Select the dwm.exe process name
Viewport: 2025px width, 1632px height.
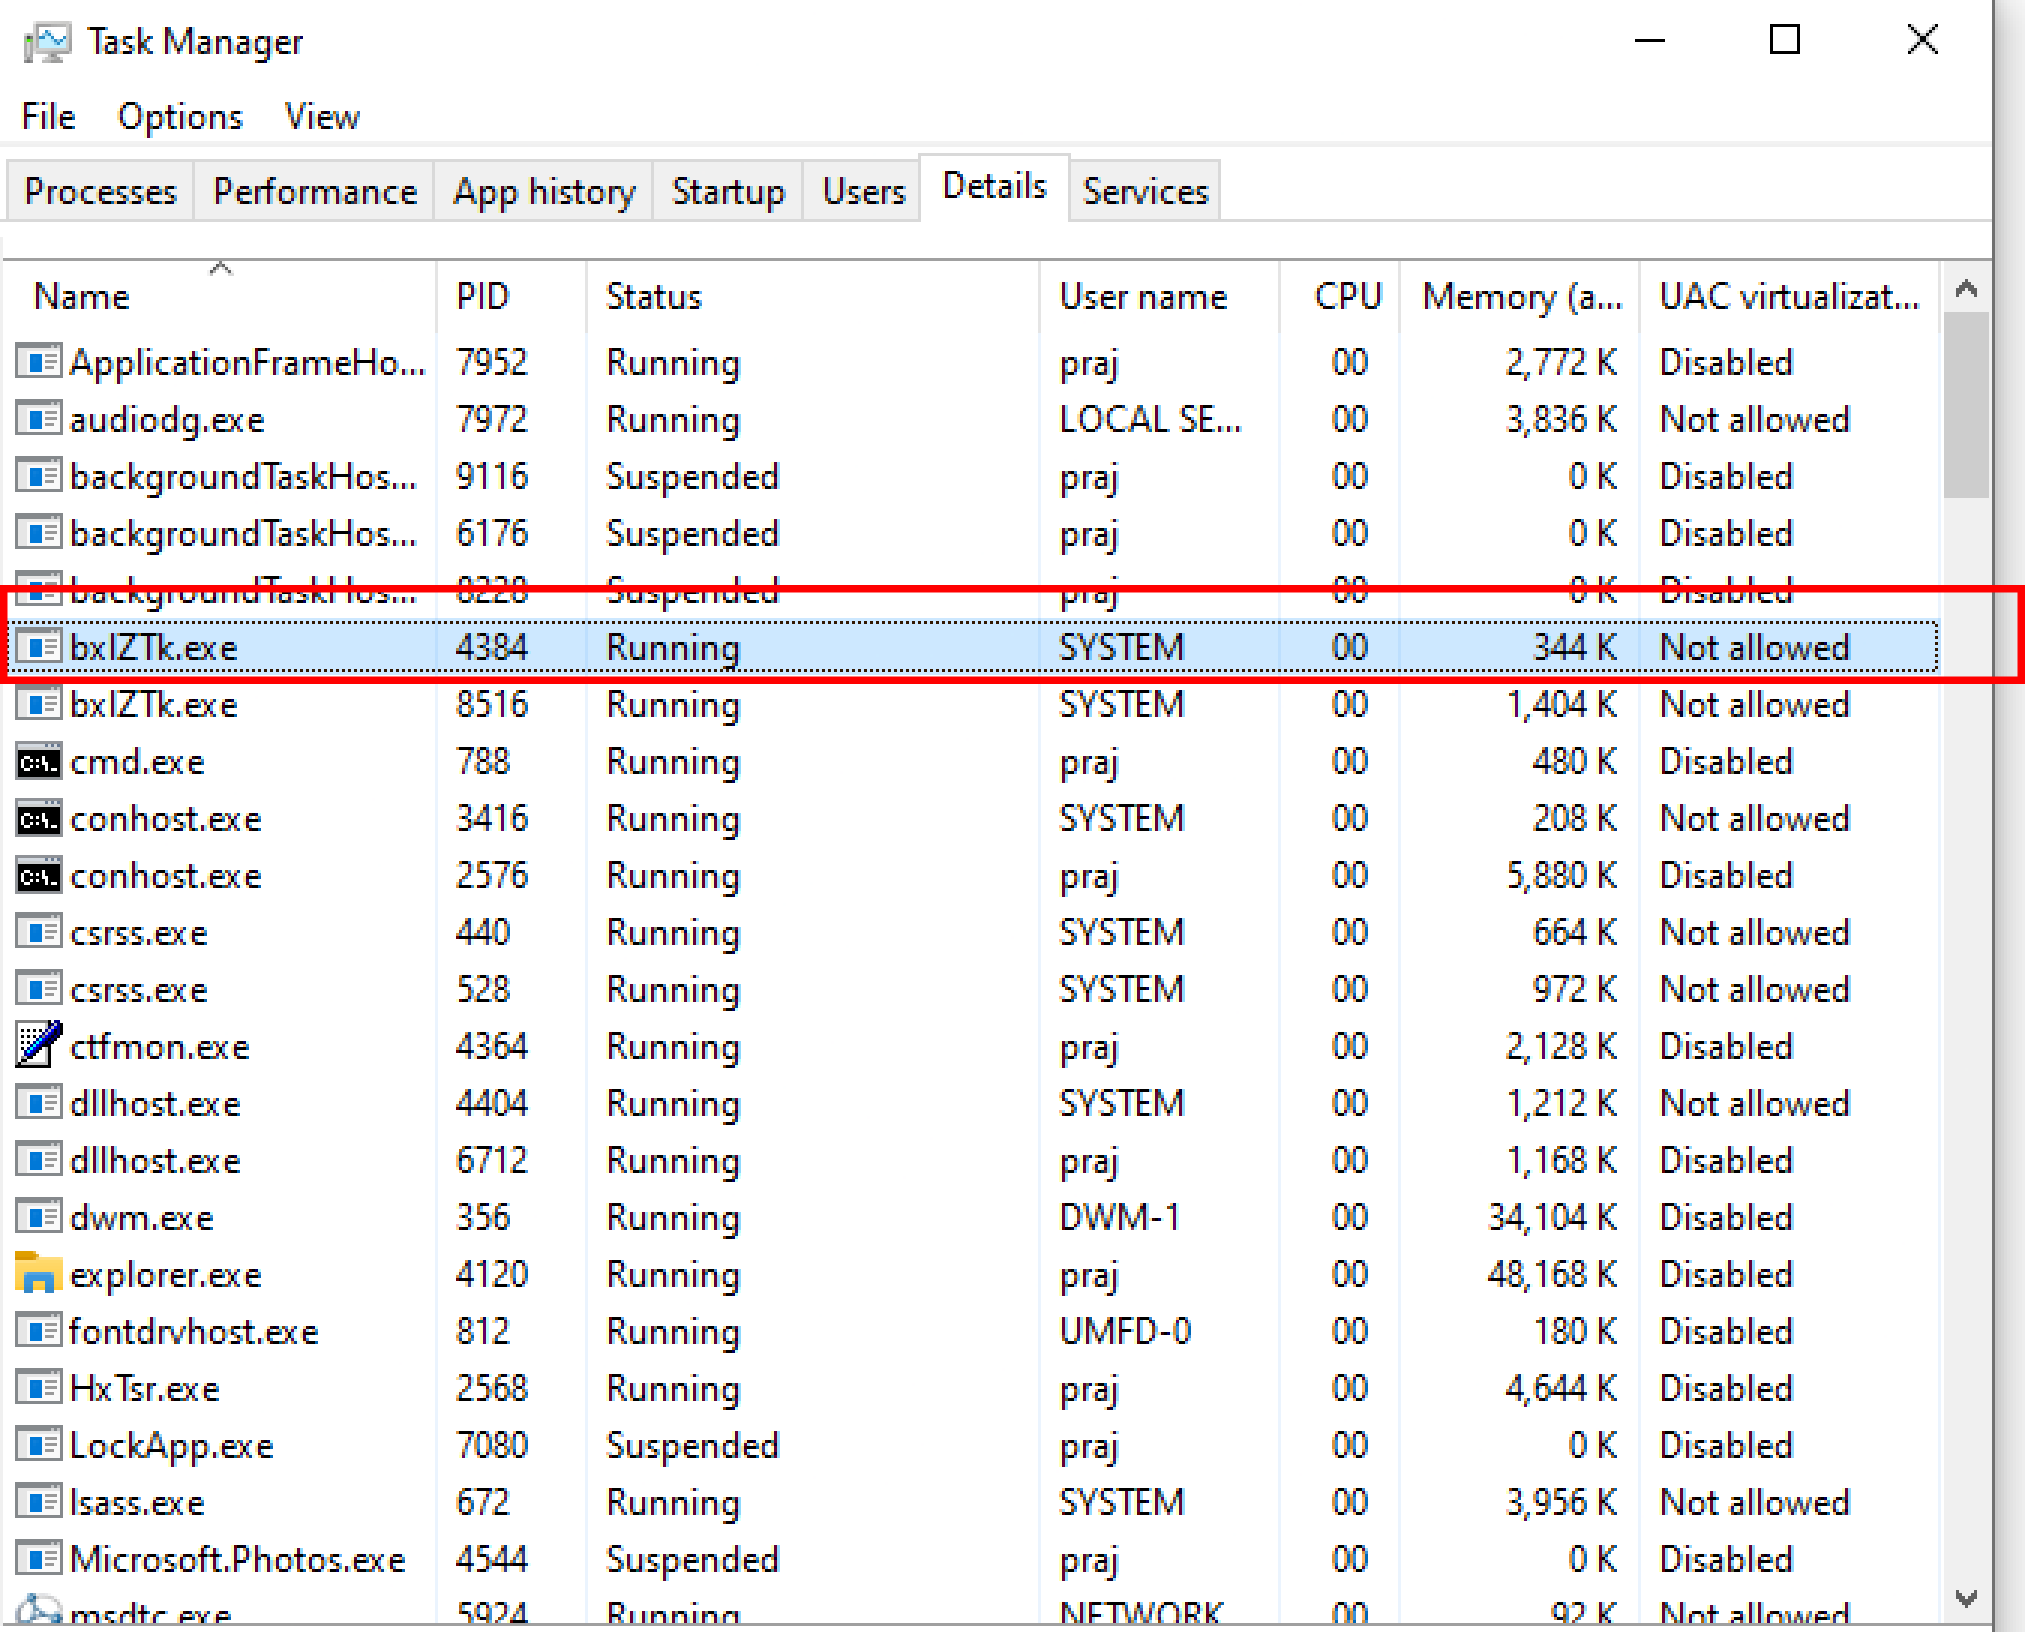tap(142, 1218)
